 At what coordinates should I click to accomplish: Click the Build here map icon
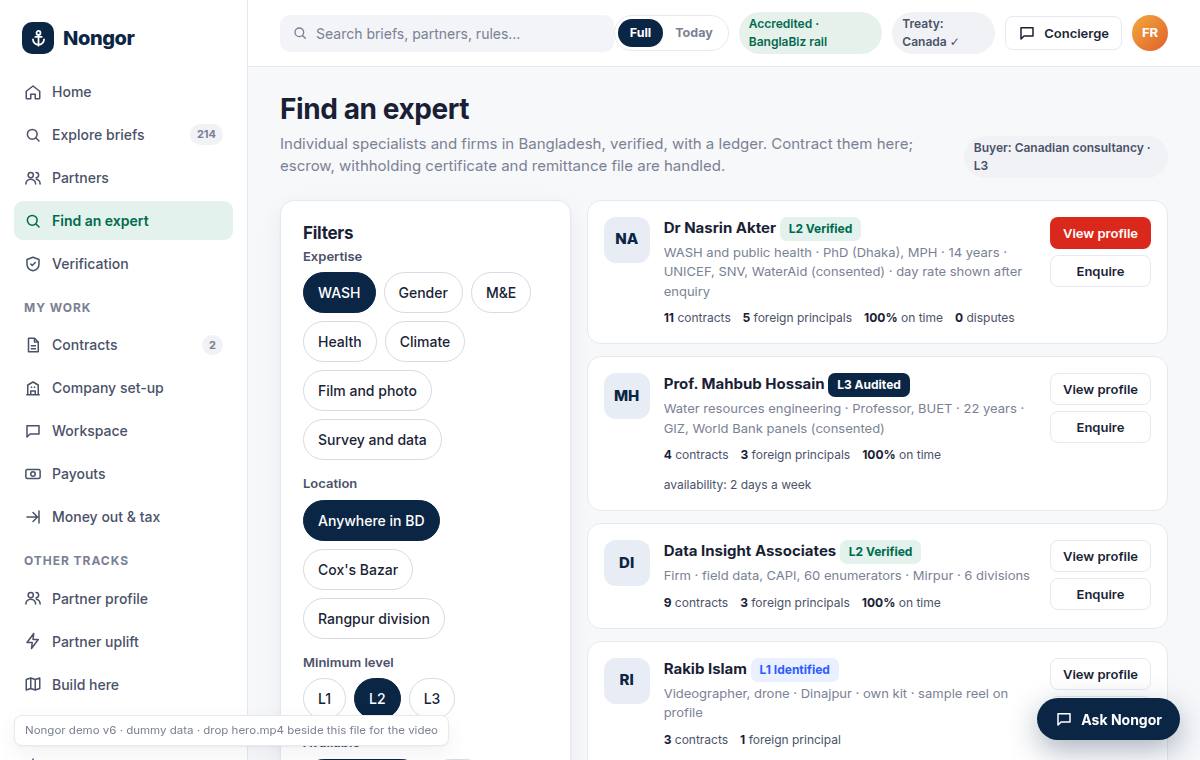pos(33,685)
